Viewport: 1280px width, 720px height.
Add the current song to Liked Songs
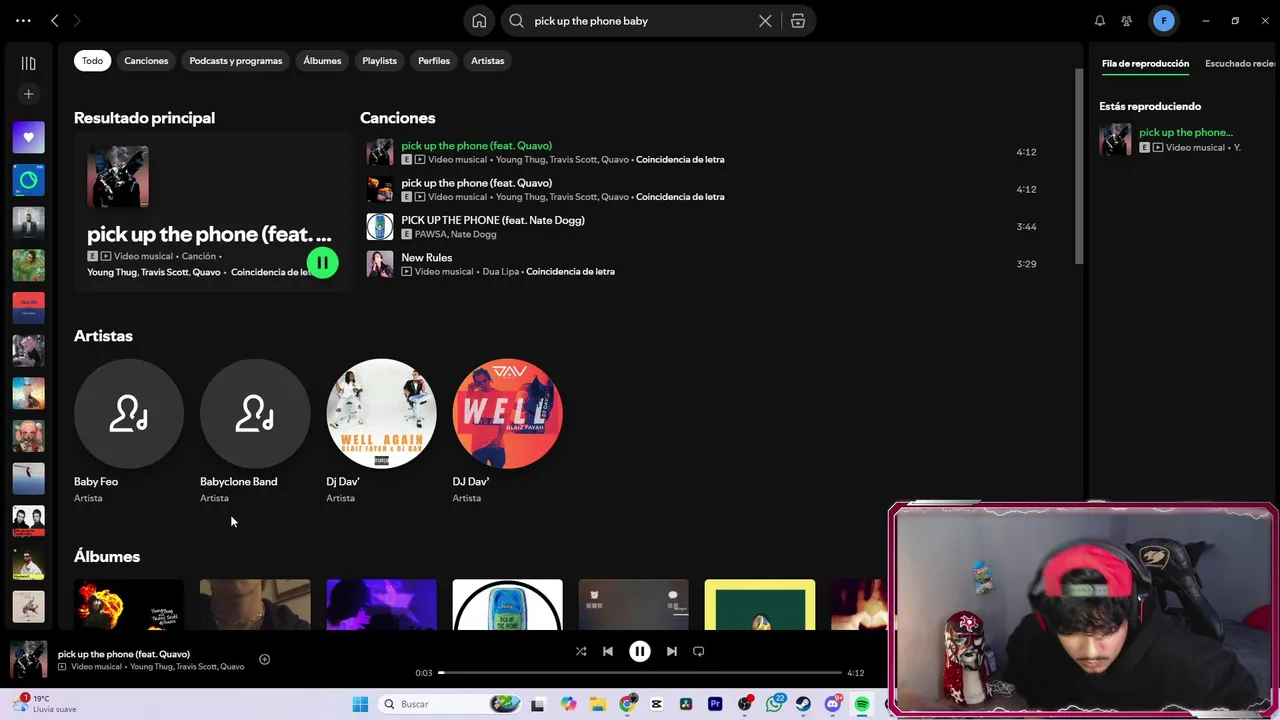click(x=264, y=659)
